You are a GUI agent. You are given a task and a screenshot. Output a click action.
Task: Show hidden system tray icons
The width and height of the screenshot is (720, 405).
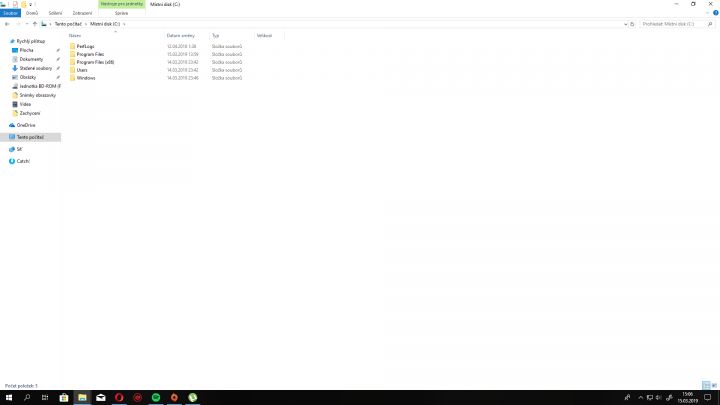641,398
